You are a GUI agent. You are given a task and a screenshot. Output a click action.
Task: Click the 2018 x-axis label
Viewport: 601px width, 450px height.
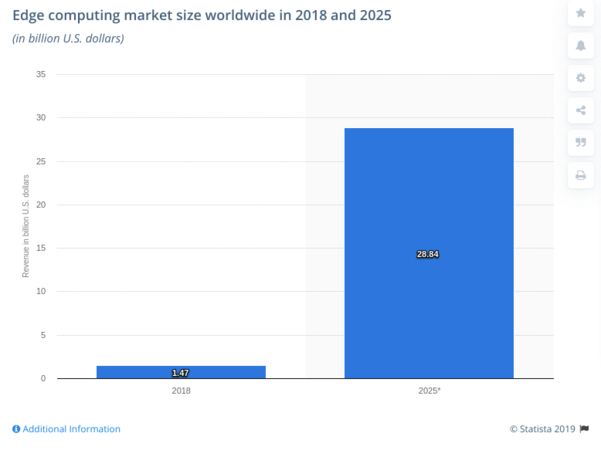pyautogui.click(x=181, y=390)
